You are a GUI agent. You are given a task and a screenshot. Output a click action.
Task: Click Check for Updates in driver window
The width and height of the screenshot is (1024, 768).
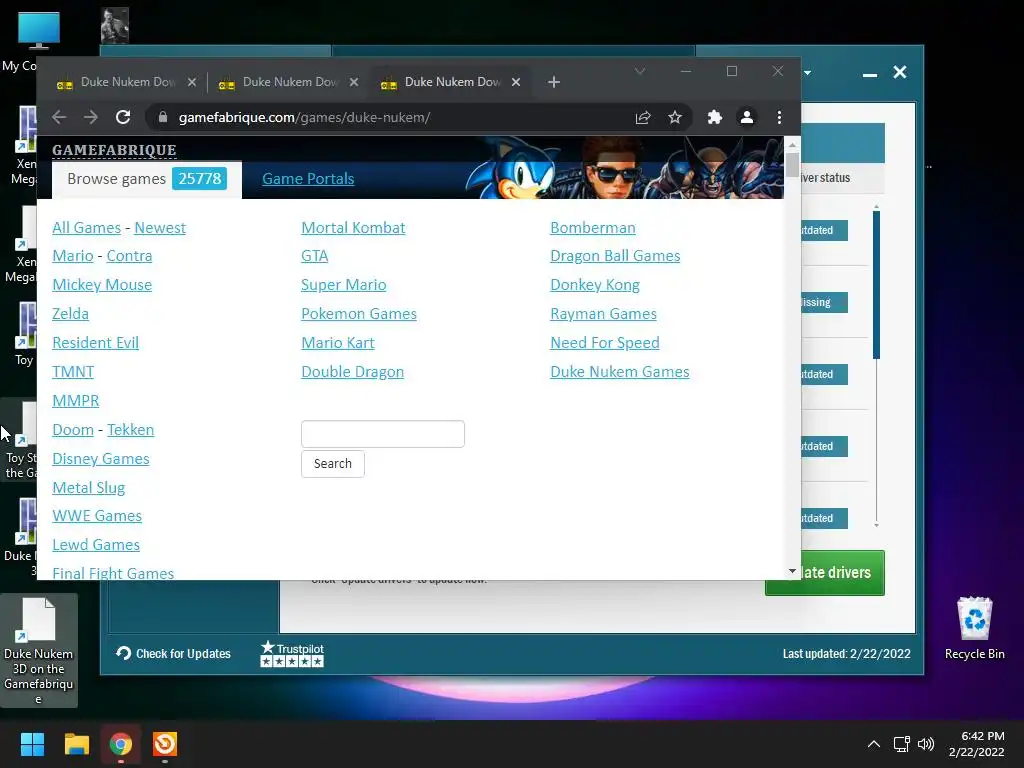[174, 654]
